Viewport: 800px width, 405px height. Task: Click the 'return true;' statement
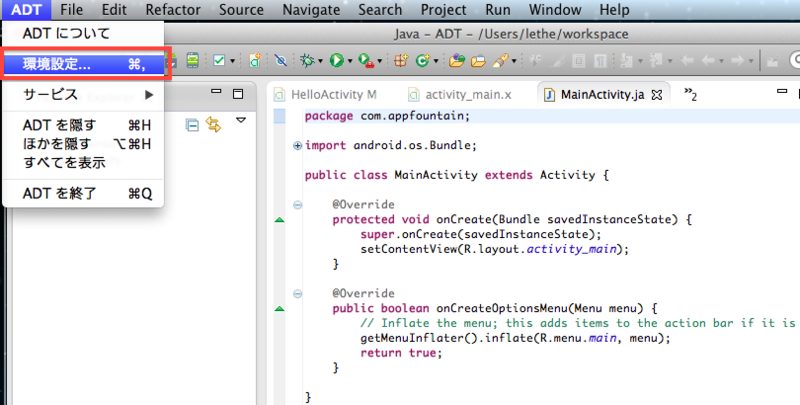[x=401, y=353]
